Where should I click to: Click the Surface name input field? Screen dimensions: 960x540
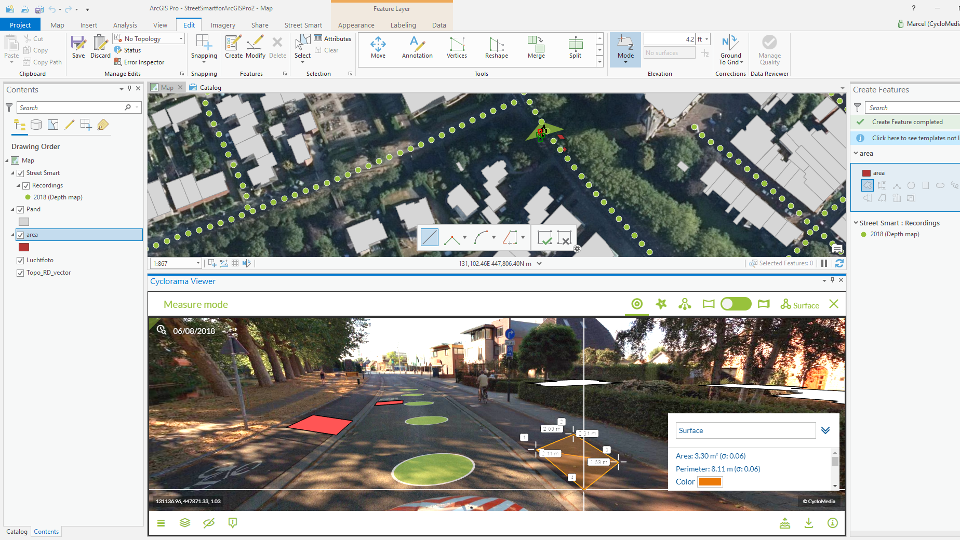click(x=746, y=430)
